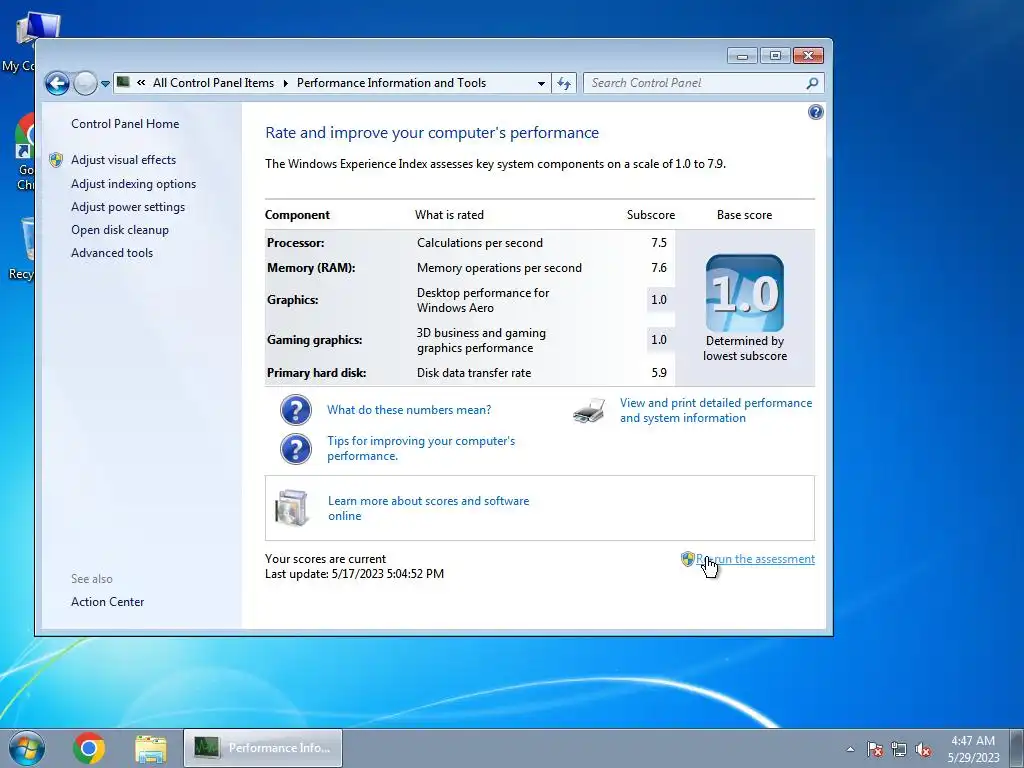The image size is (1024, 768).
Task: Open the Windows Start menu
Action: [x=27, y=748]
